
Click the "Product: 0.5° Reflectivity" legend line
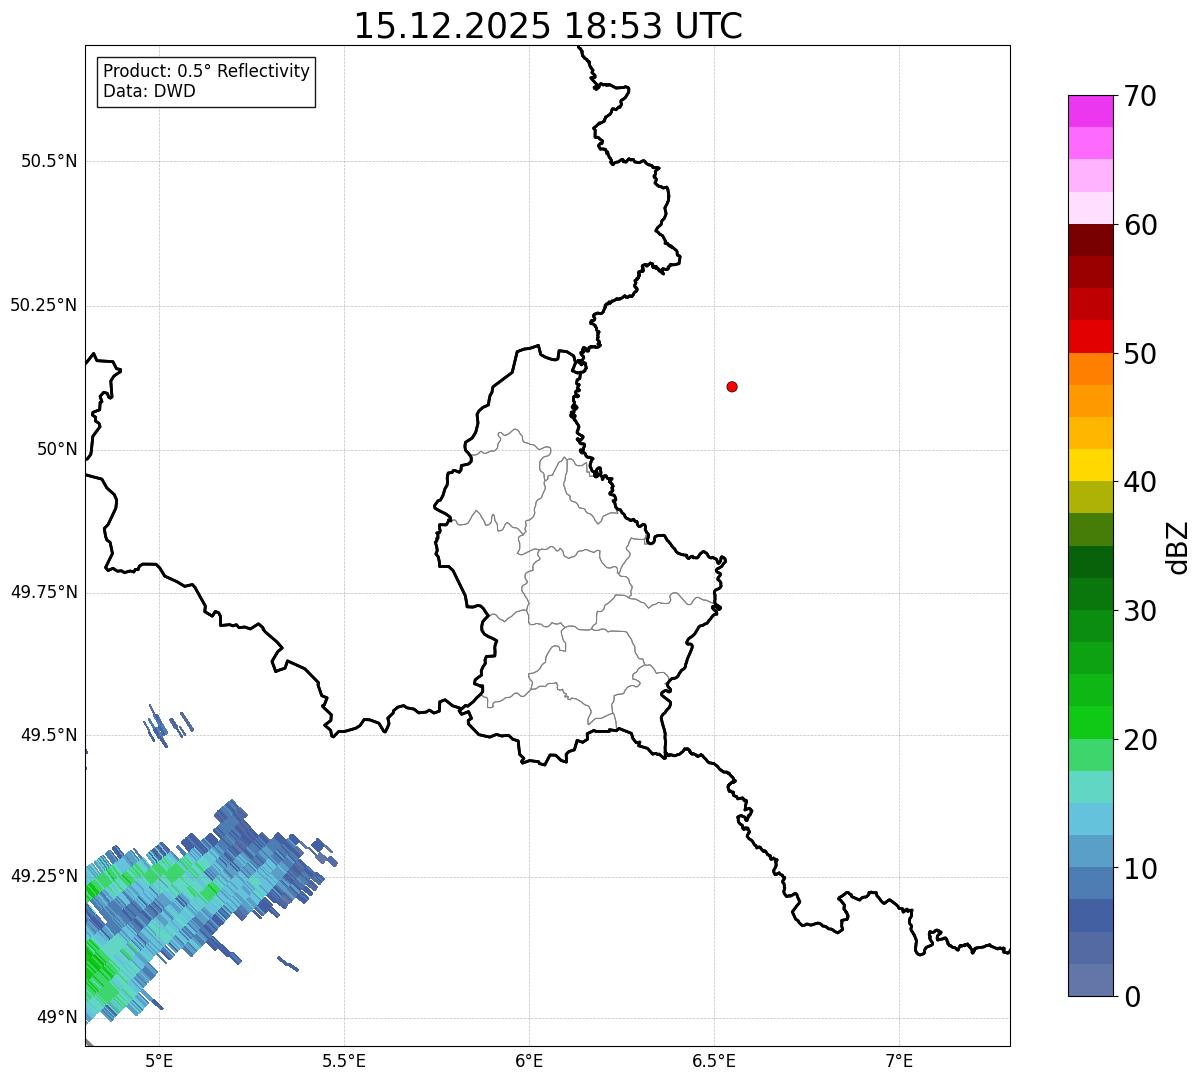pyautogui.click(x=207, y=72)
